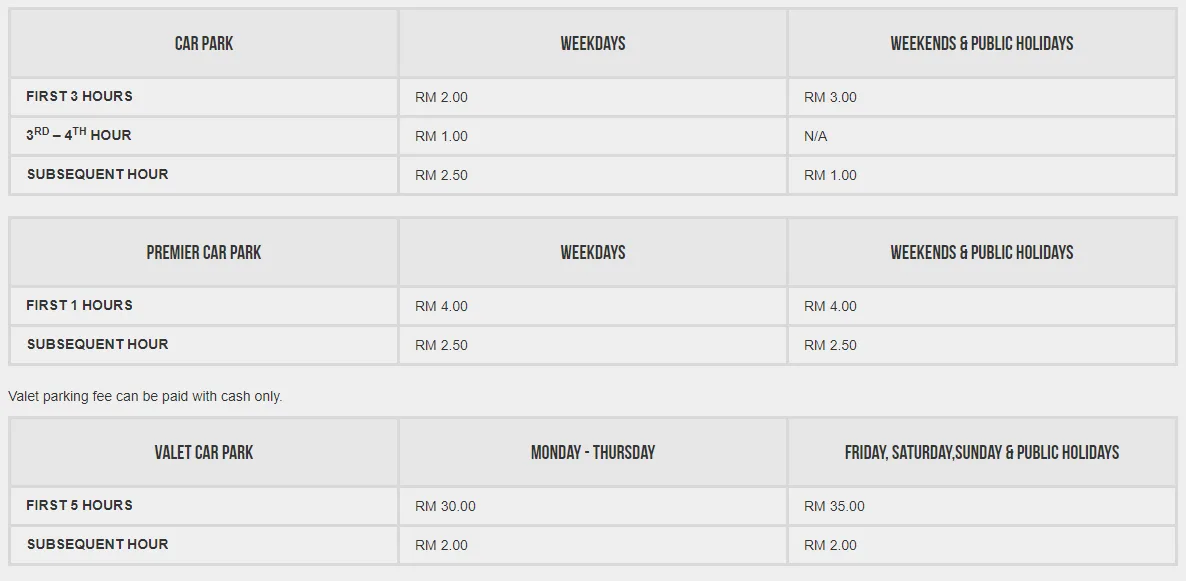The width and height of the screenshot is (1186, 581).
Task: Select the Friday, Saturday, Sunday & Public Holidays header
Action: (x=981, y=452)
